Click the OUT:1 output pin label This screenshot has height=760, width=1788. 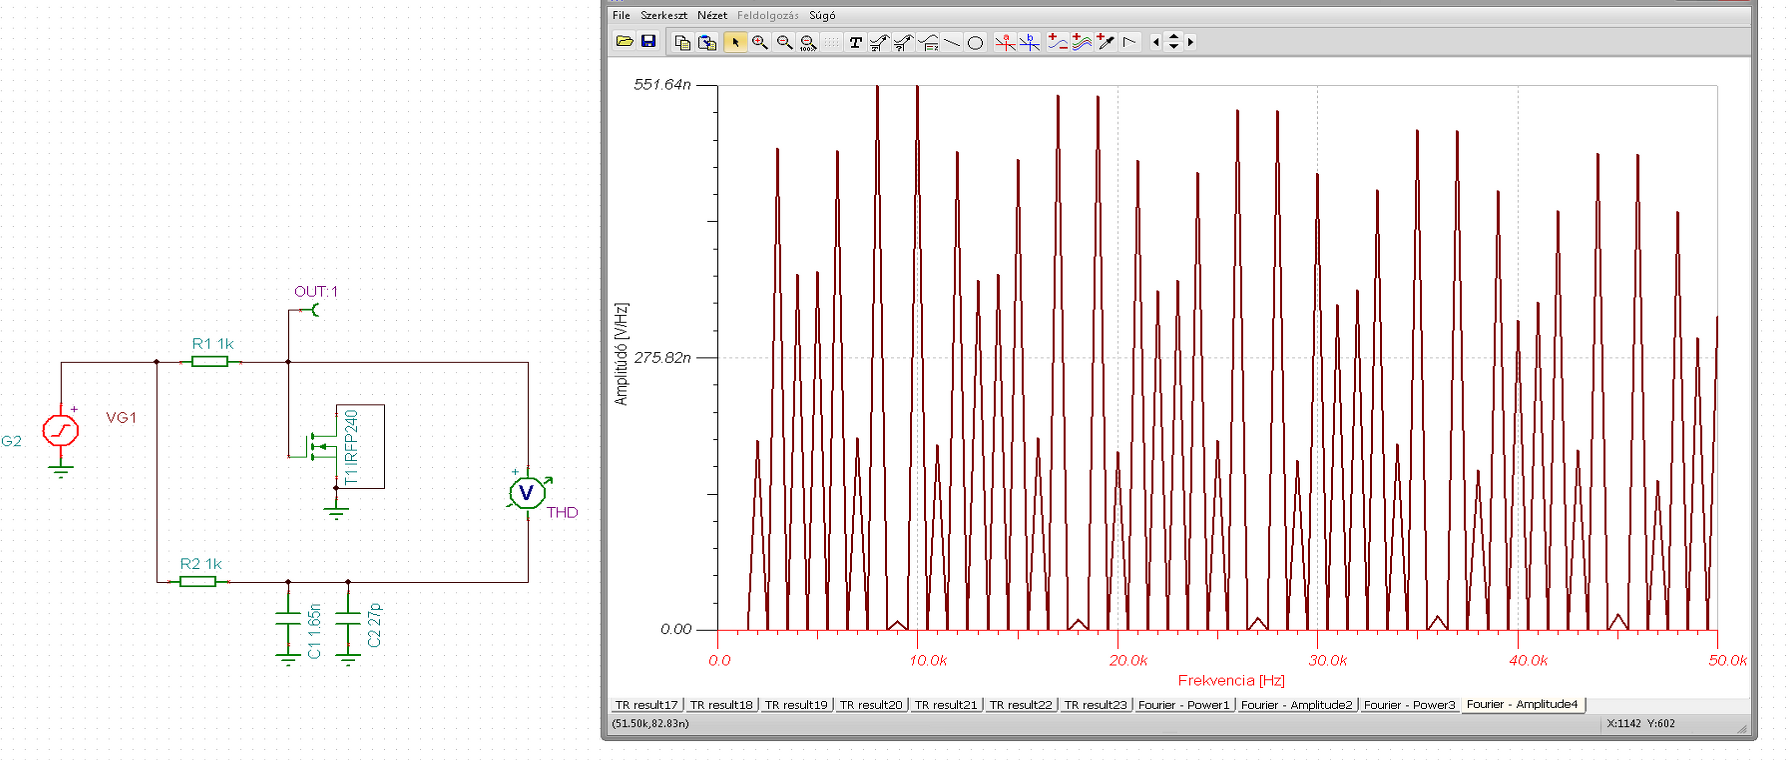click(315, 292)
